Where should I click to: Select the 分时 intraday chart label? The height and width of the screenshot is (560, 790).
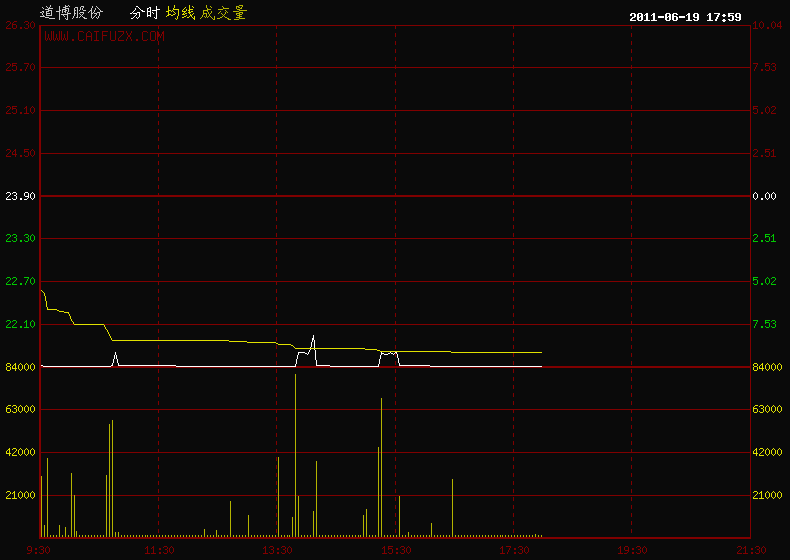pyautogui.click(x=145, y=13)
